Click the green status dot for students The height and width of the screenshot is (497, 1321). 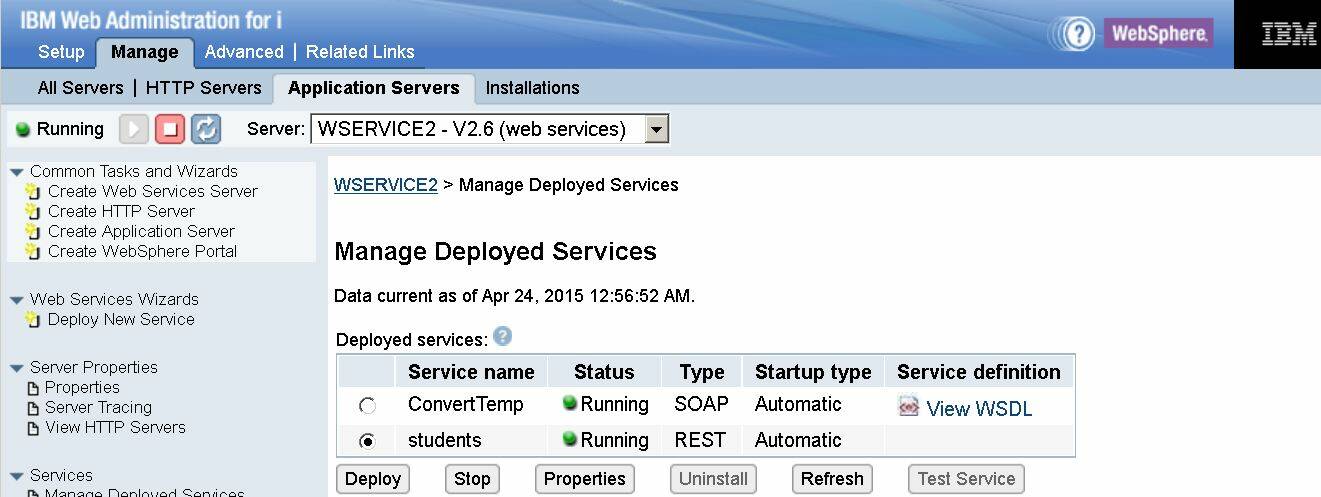click(570, 438)
